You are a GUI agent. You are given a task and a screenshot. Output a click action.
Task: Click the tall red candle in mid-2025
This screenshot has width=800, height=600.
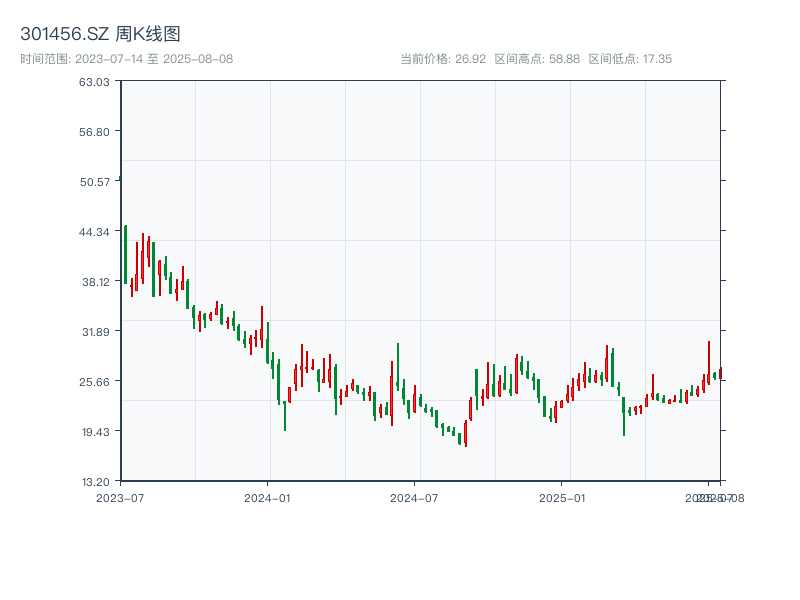(x=709, y=363)
